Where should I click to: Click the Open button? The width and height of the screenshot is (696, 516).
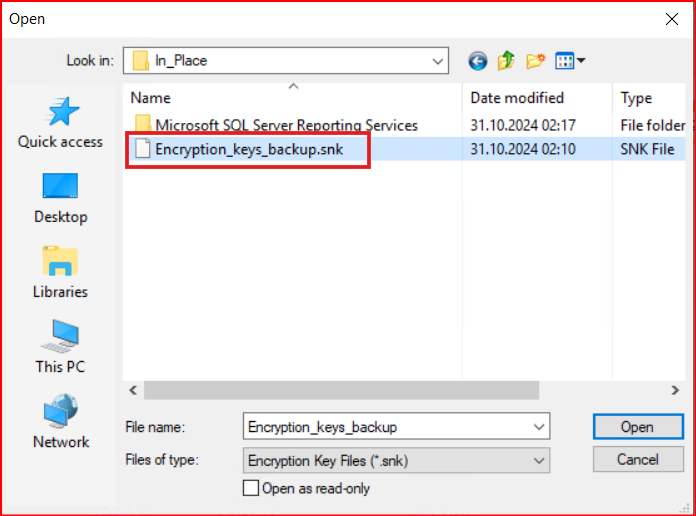coord(637,427)
